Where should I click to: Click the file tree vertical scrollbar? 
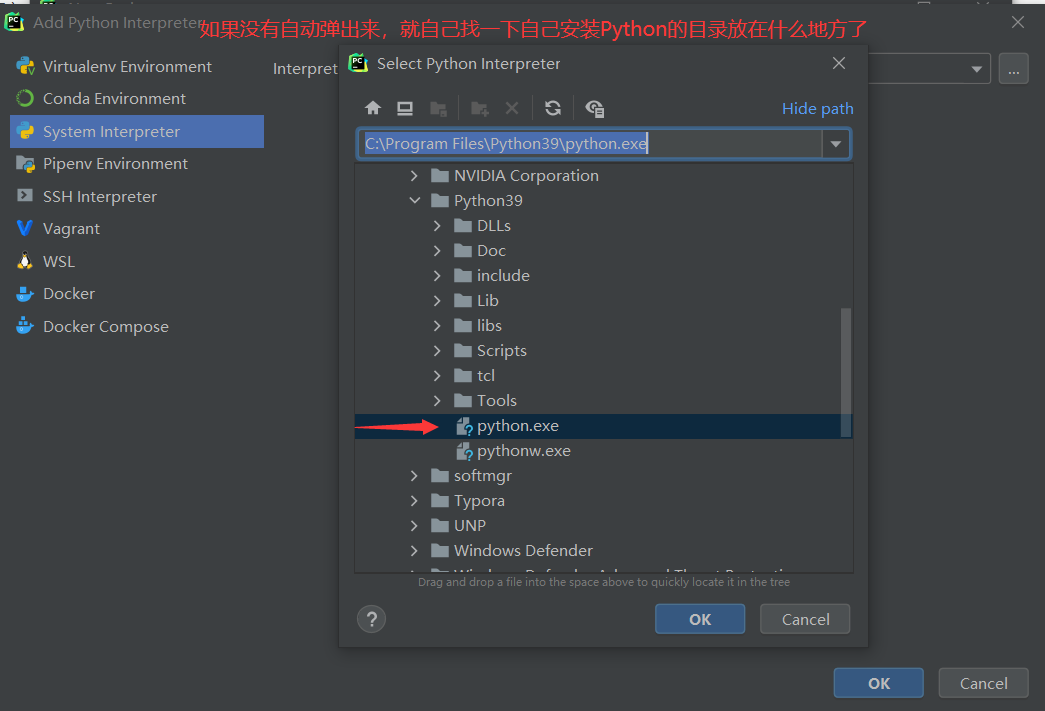click(846, 372)
